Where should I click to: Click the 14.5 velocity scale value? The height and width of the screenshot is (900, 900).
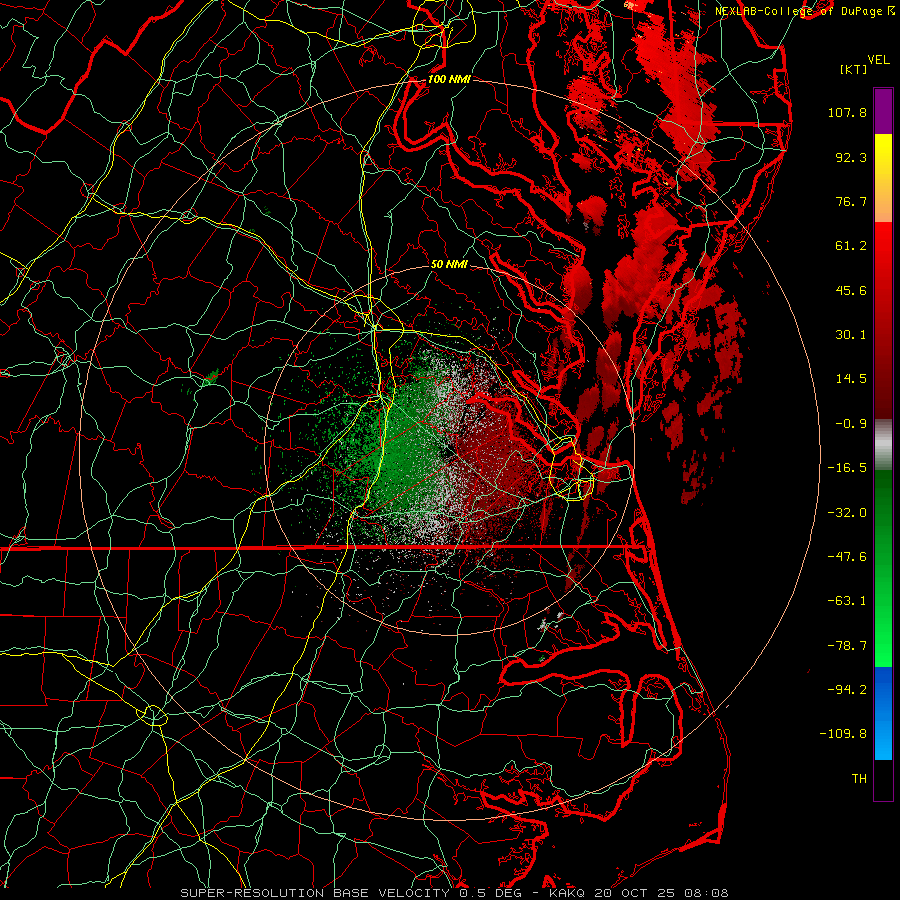click(x=851, y=379)
